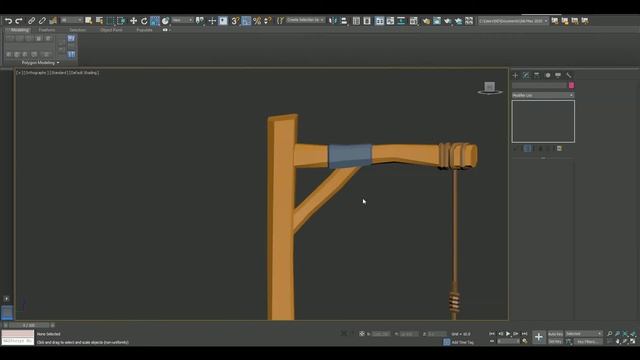Select the Bind to Space Warp icon
The height and width of the screenshot is (360, 640).
pyautogui.click(x=53, y=20)
